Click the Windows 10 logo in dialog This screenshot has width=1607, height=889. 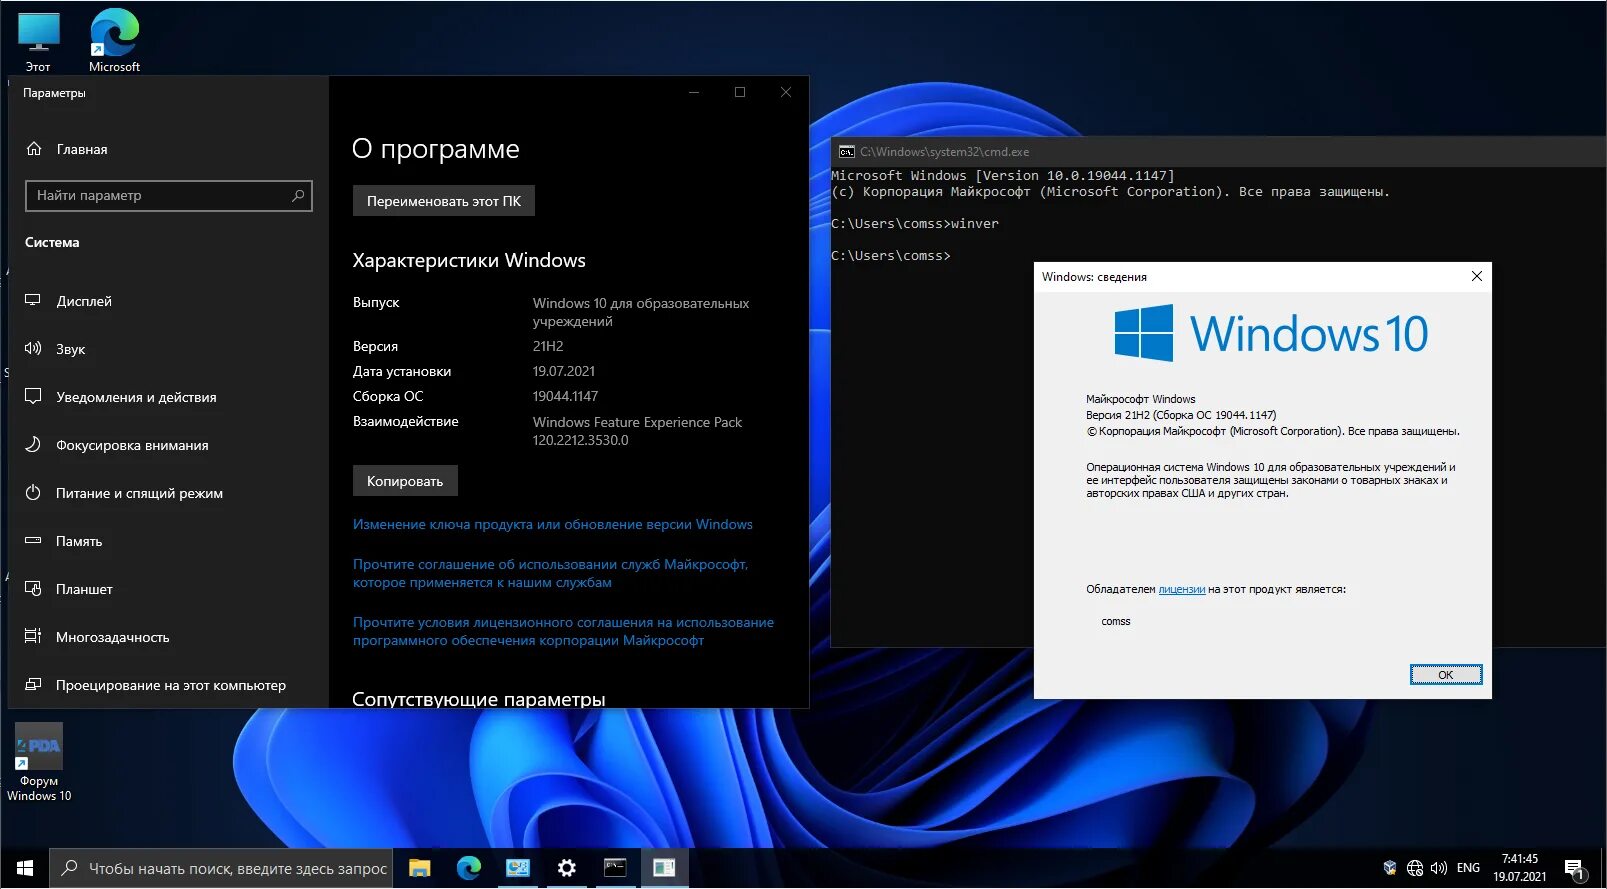pyautogui.click(x=1271, y=333)
